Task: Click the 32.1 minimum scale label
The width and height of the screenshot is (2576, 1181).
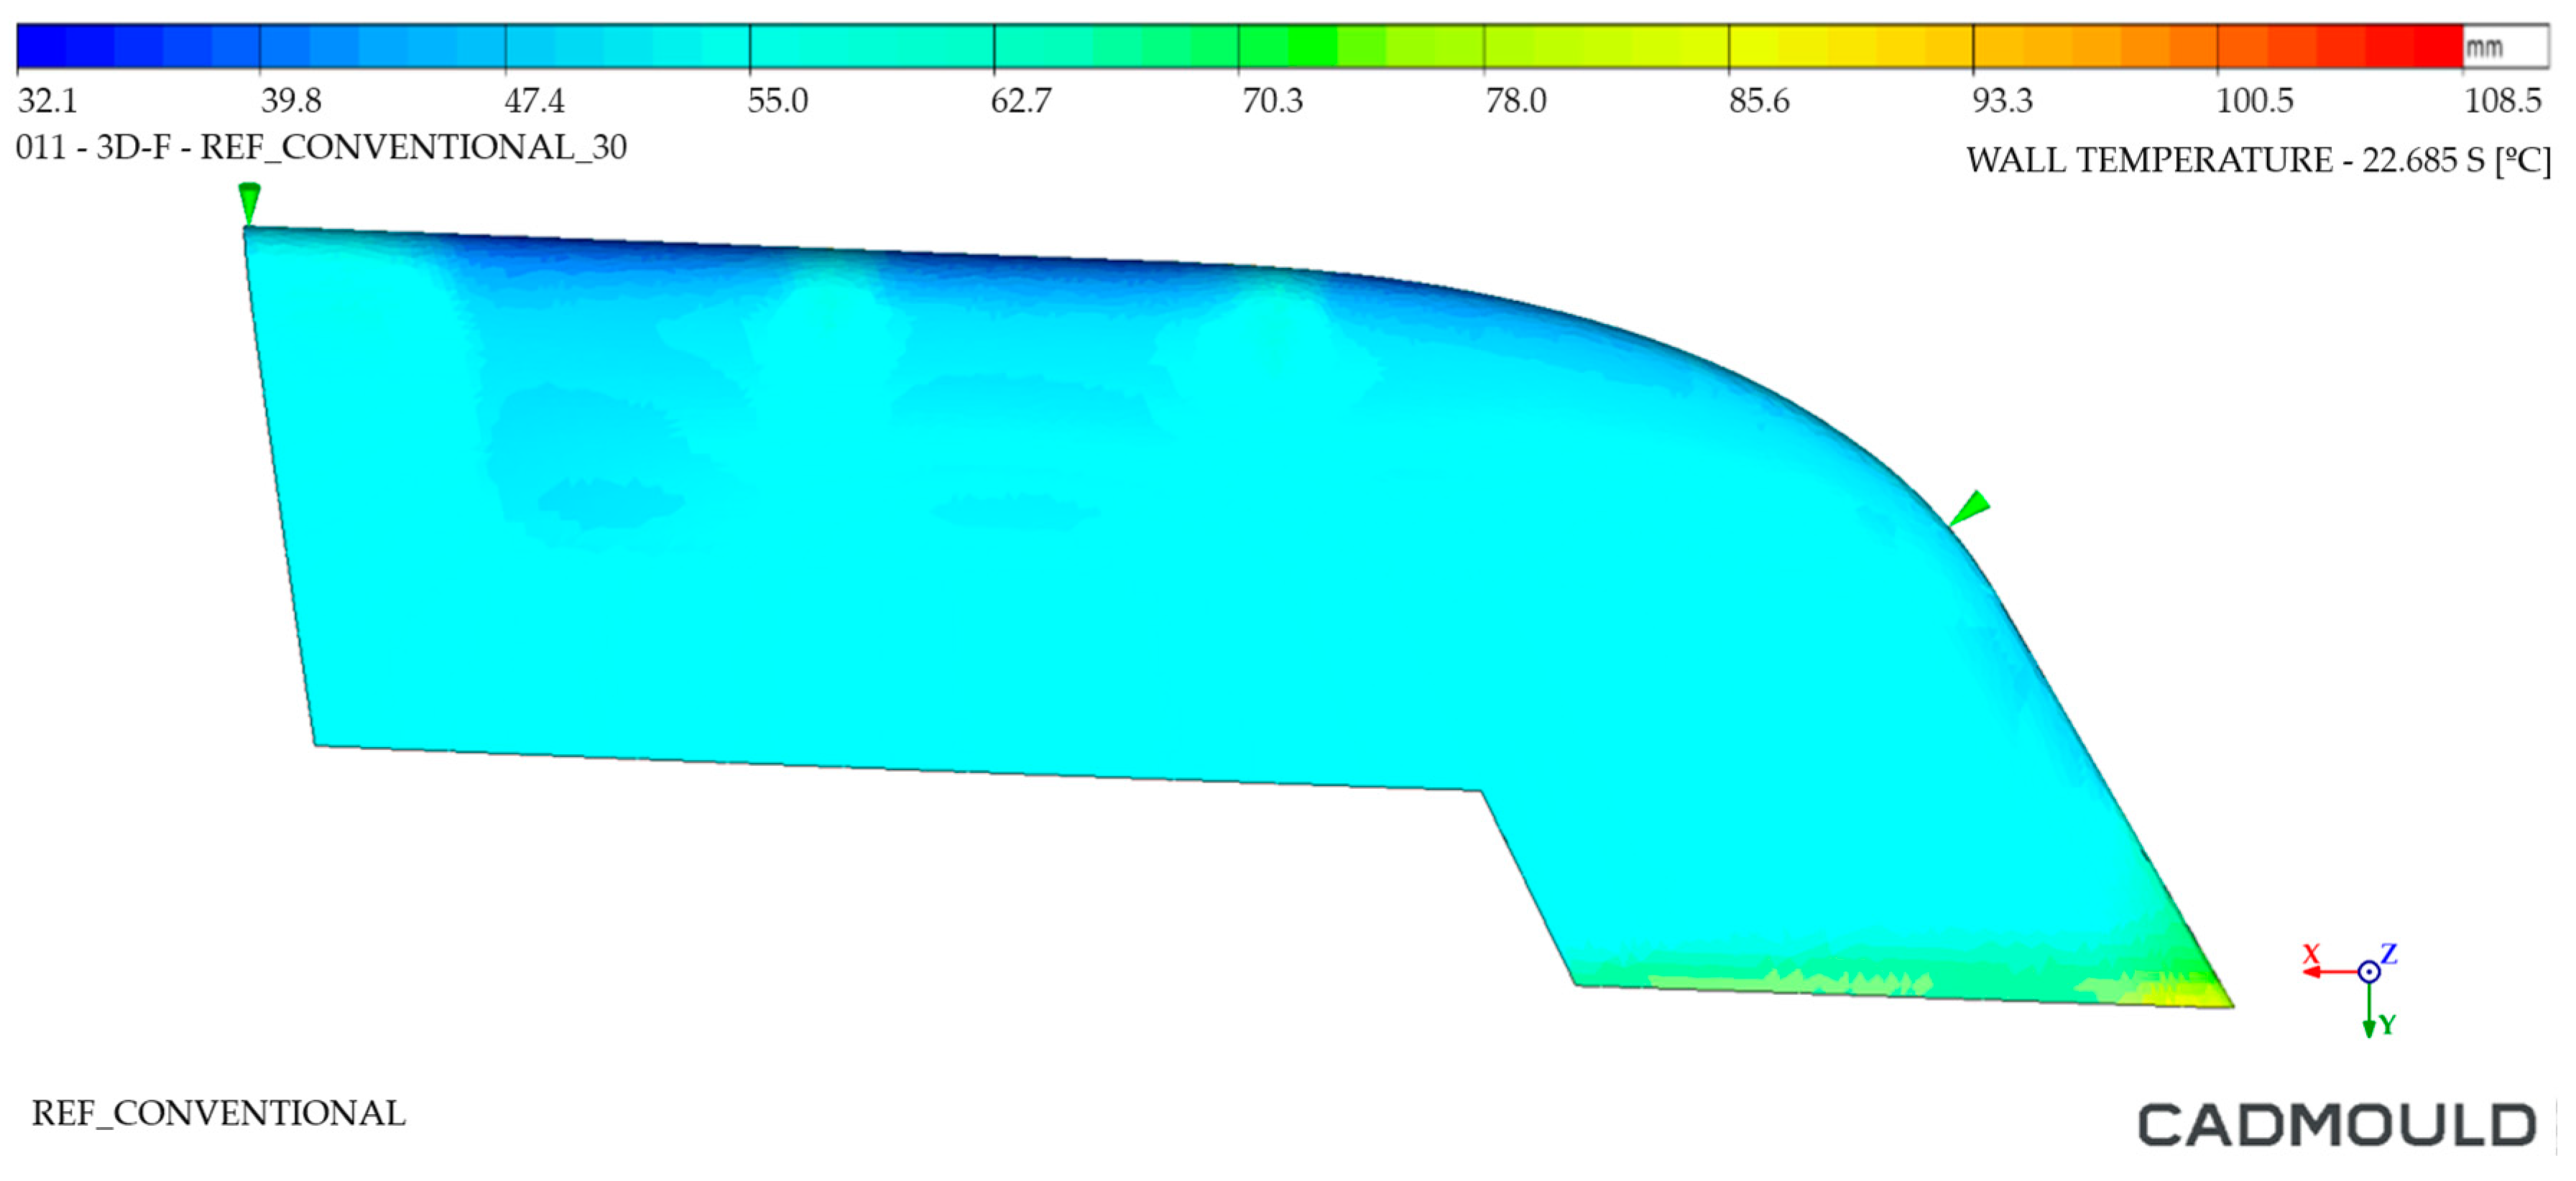Action: click(x=47, y=101)
